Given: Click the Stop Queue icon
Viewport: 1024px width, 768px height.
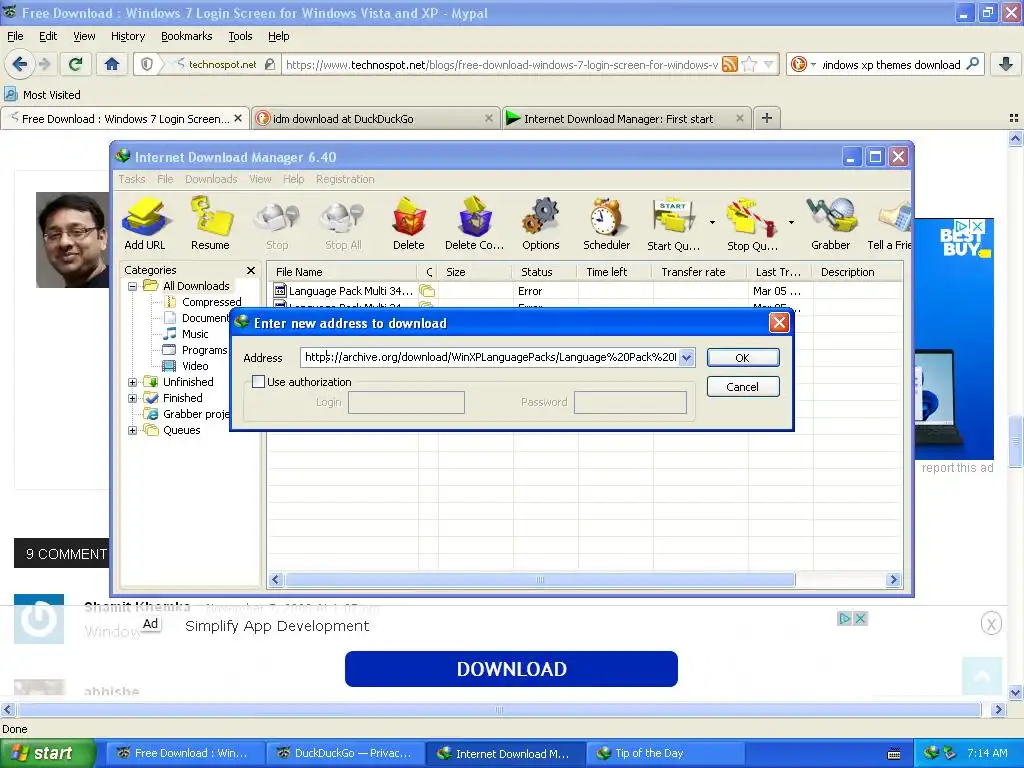Looking at the screenshot, I should (752, 224).
